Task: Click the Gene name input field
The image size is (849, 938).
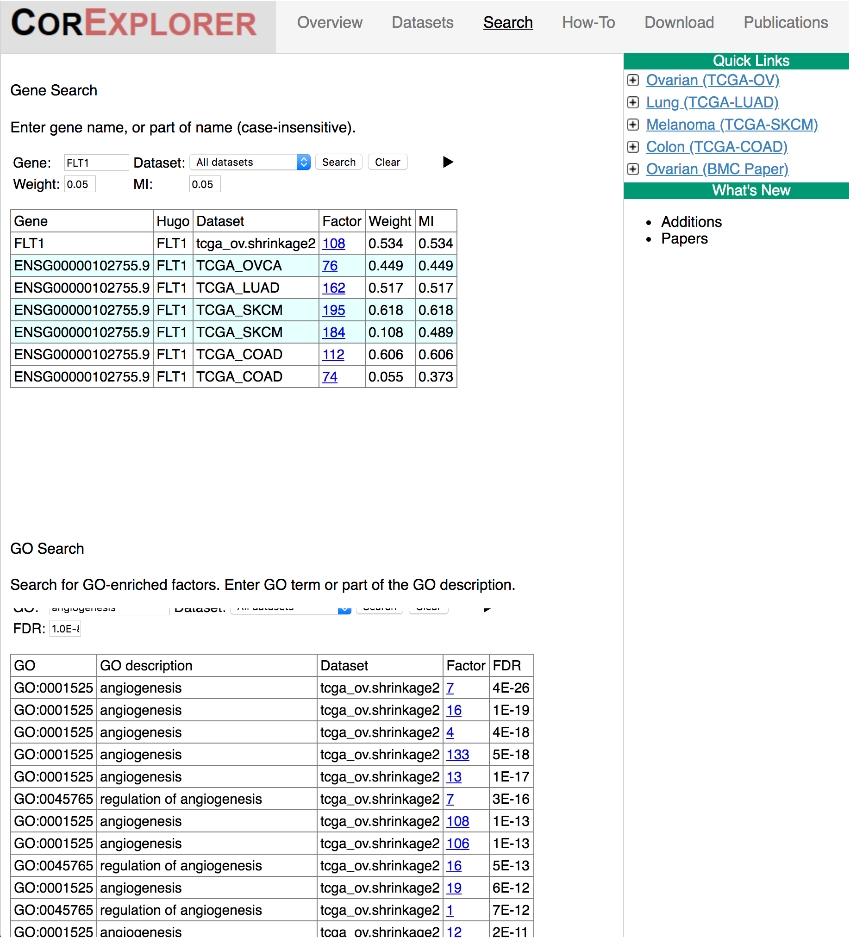Action: tap(96, 162)
